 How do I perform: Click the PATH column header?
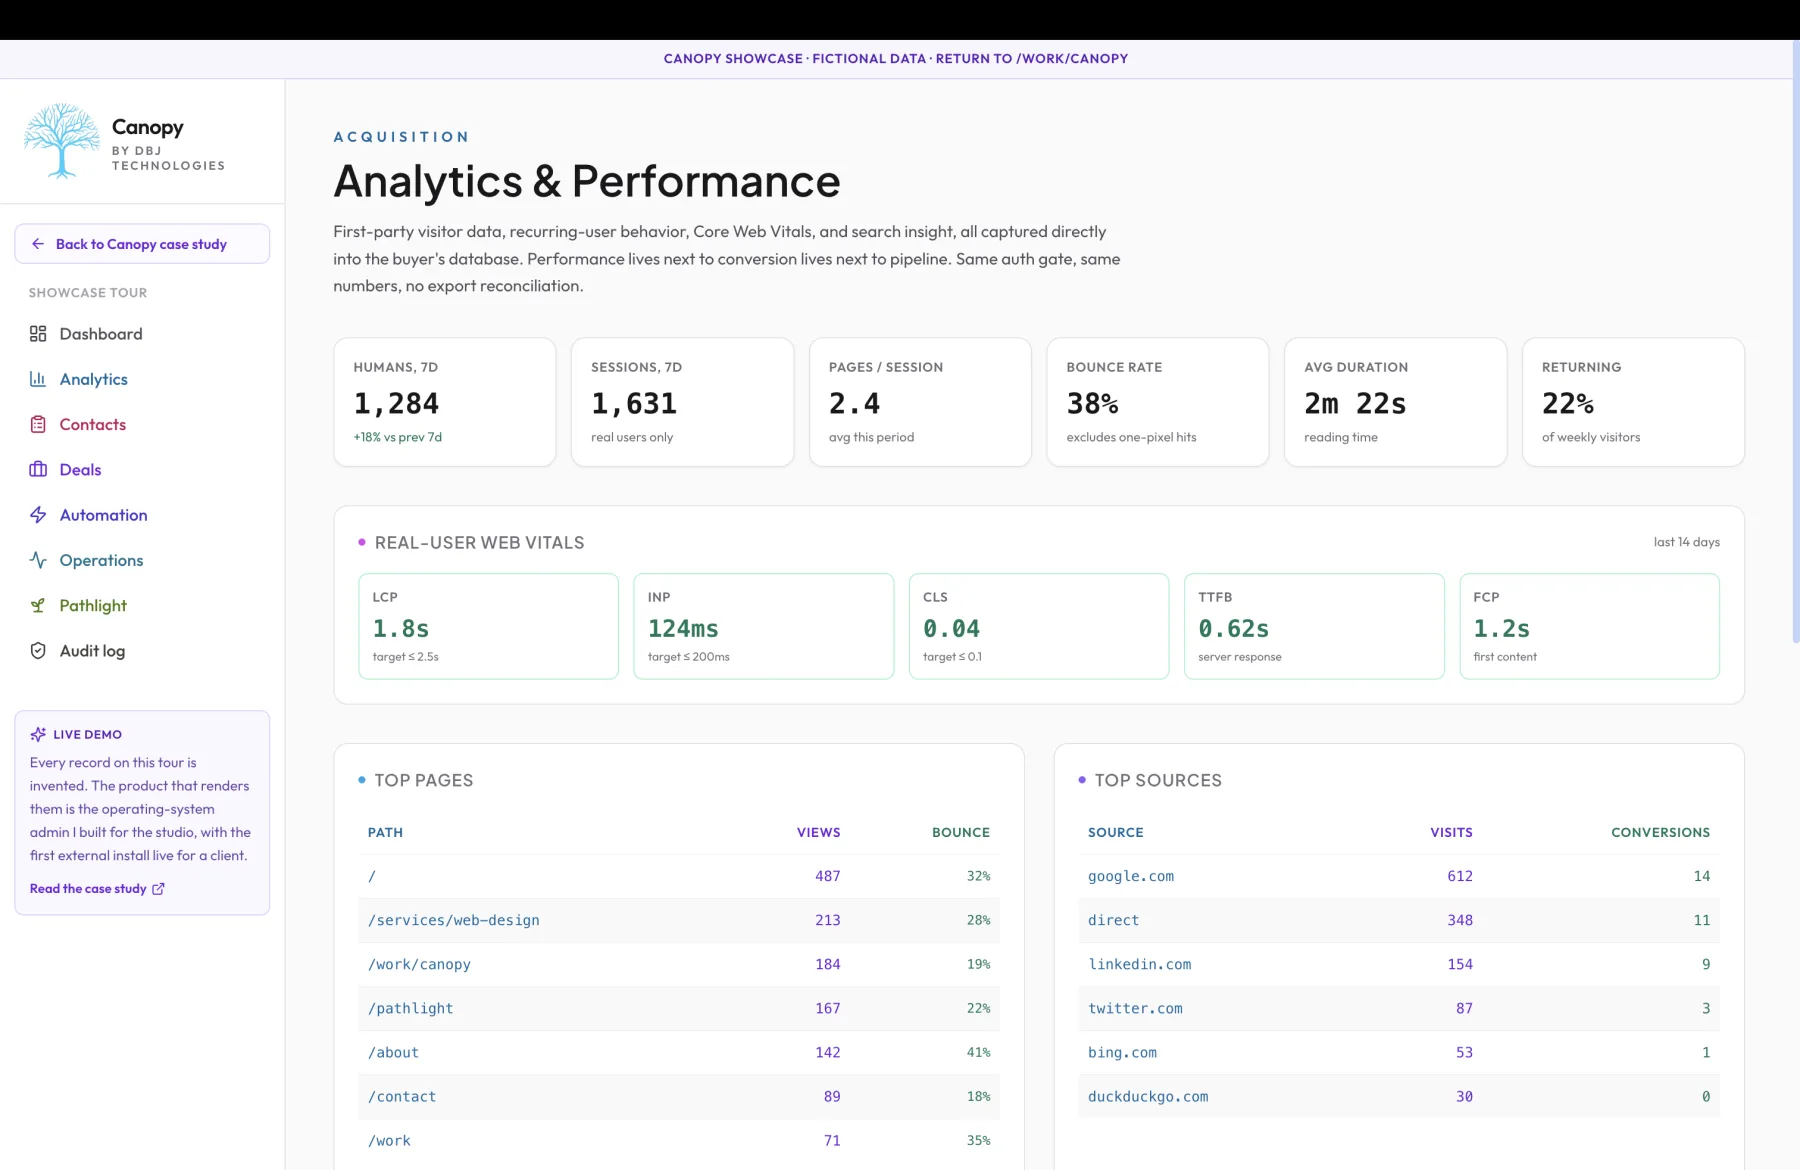(385, 832)
